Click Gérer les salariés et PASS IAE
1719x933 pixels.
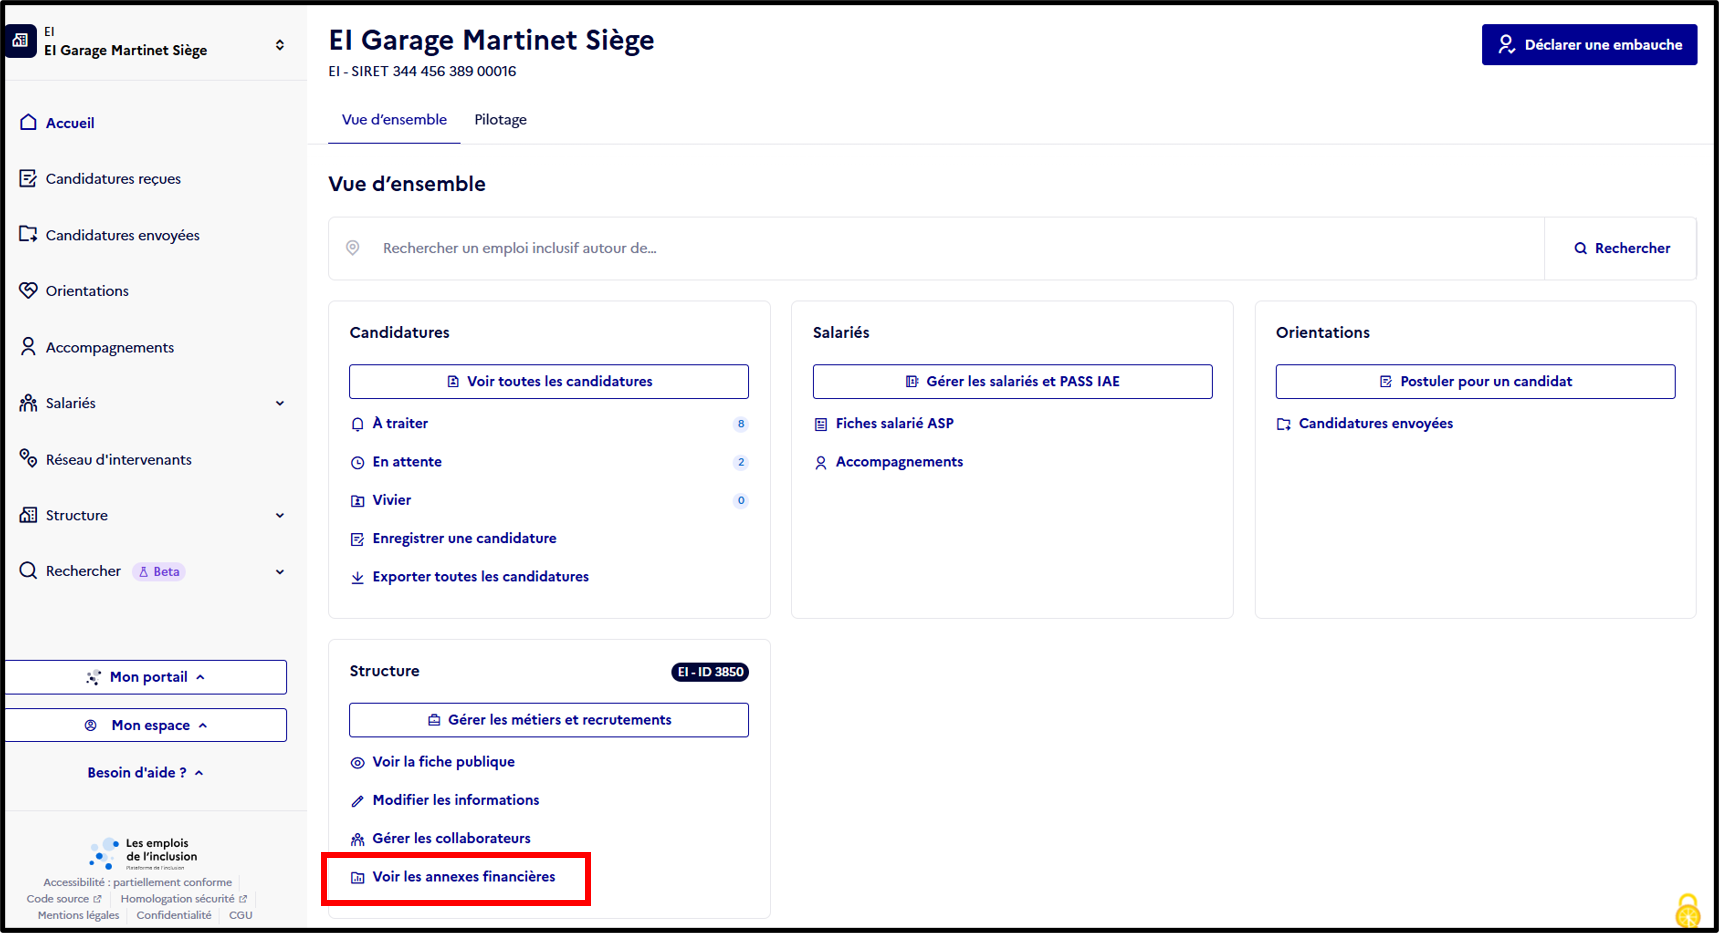point(1012,381)
